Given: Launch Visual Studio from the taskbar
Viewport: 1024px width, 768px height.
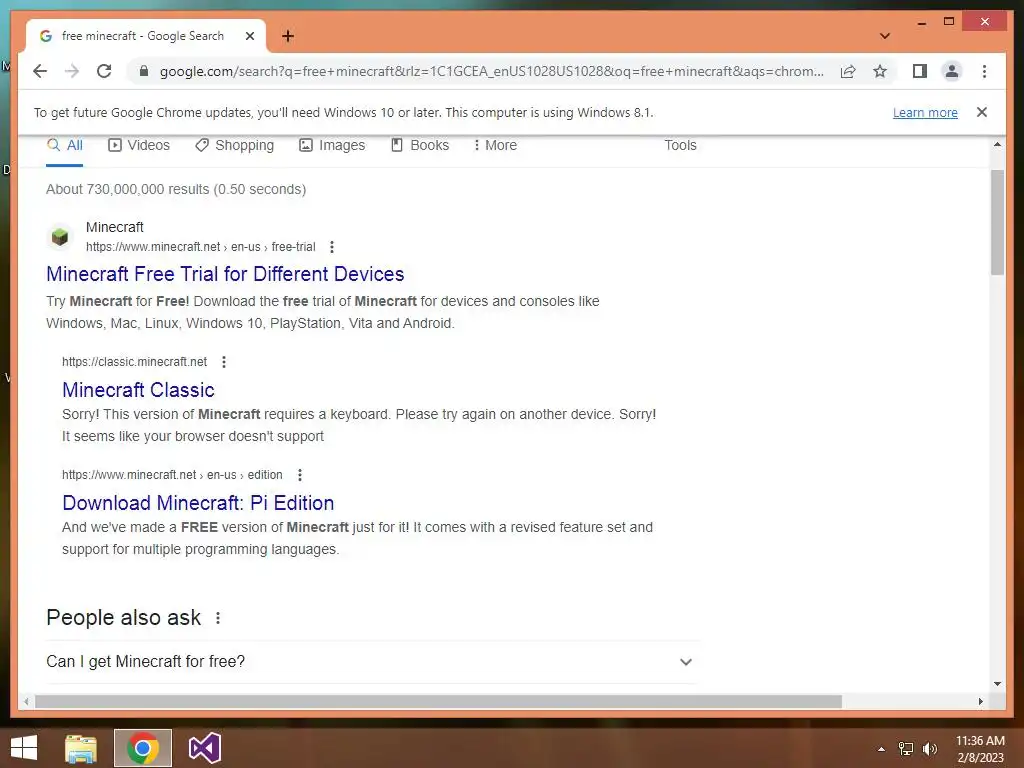Looking at the screenshot, I should pyautogui.click(x=205, y=748).
